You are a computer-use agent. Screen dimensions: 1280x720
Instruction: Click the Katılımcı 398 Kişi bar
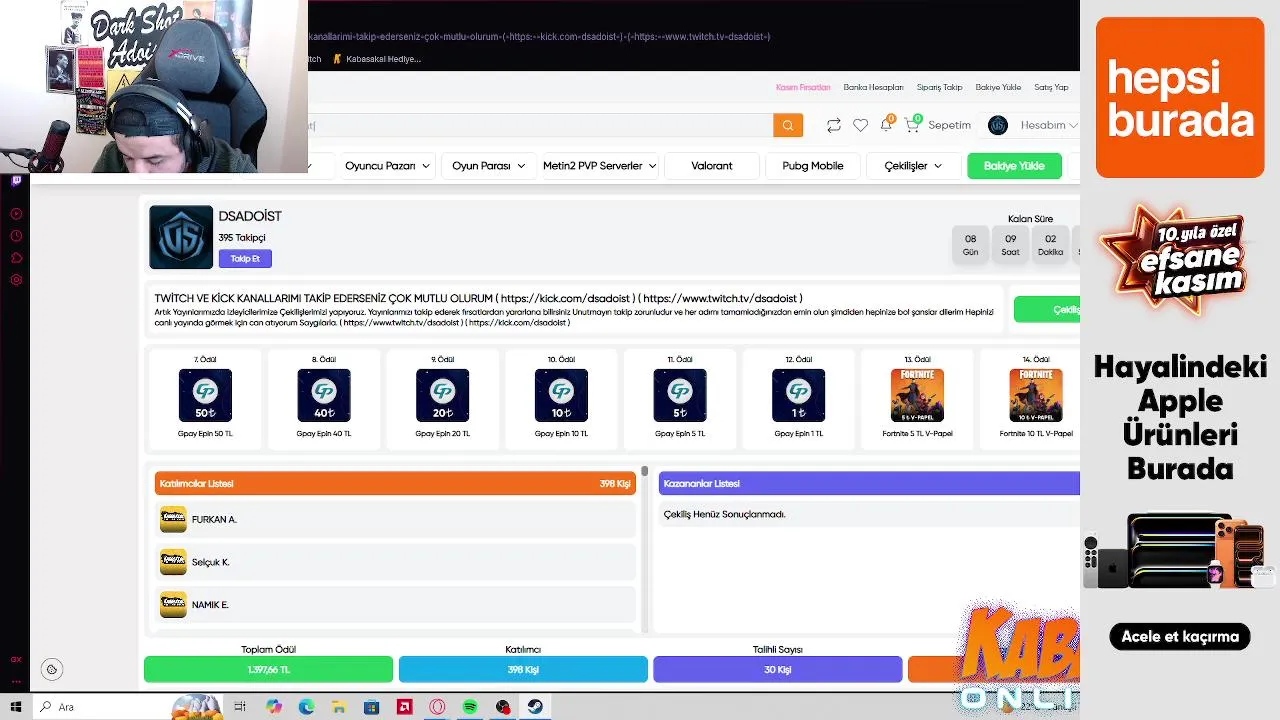[x=523, y=669]
